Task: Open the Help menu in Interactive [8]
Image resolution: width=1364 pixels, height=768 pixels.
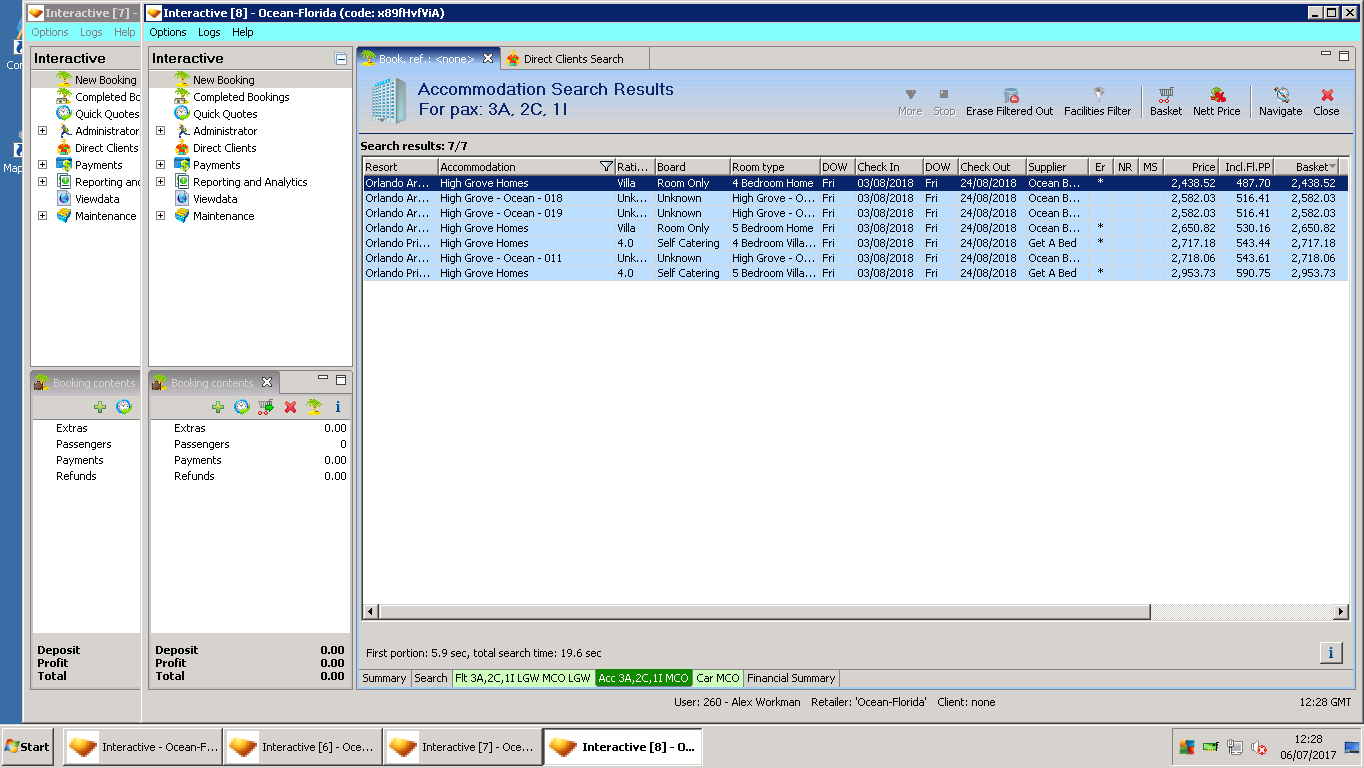Action: coord(243,32)
